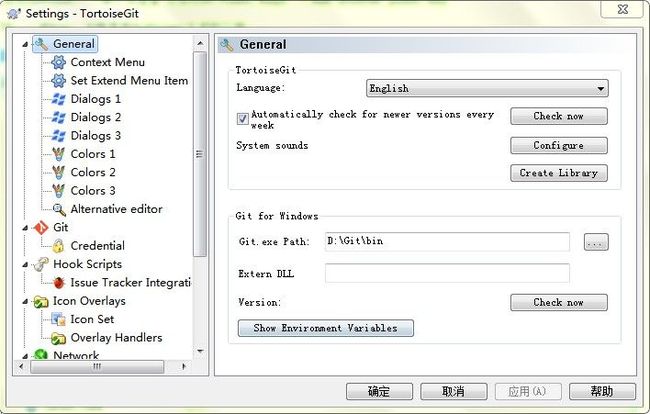Click the ladybug icon beside Issue Tracker Integration

coord(59,283)
